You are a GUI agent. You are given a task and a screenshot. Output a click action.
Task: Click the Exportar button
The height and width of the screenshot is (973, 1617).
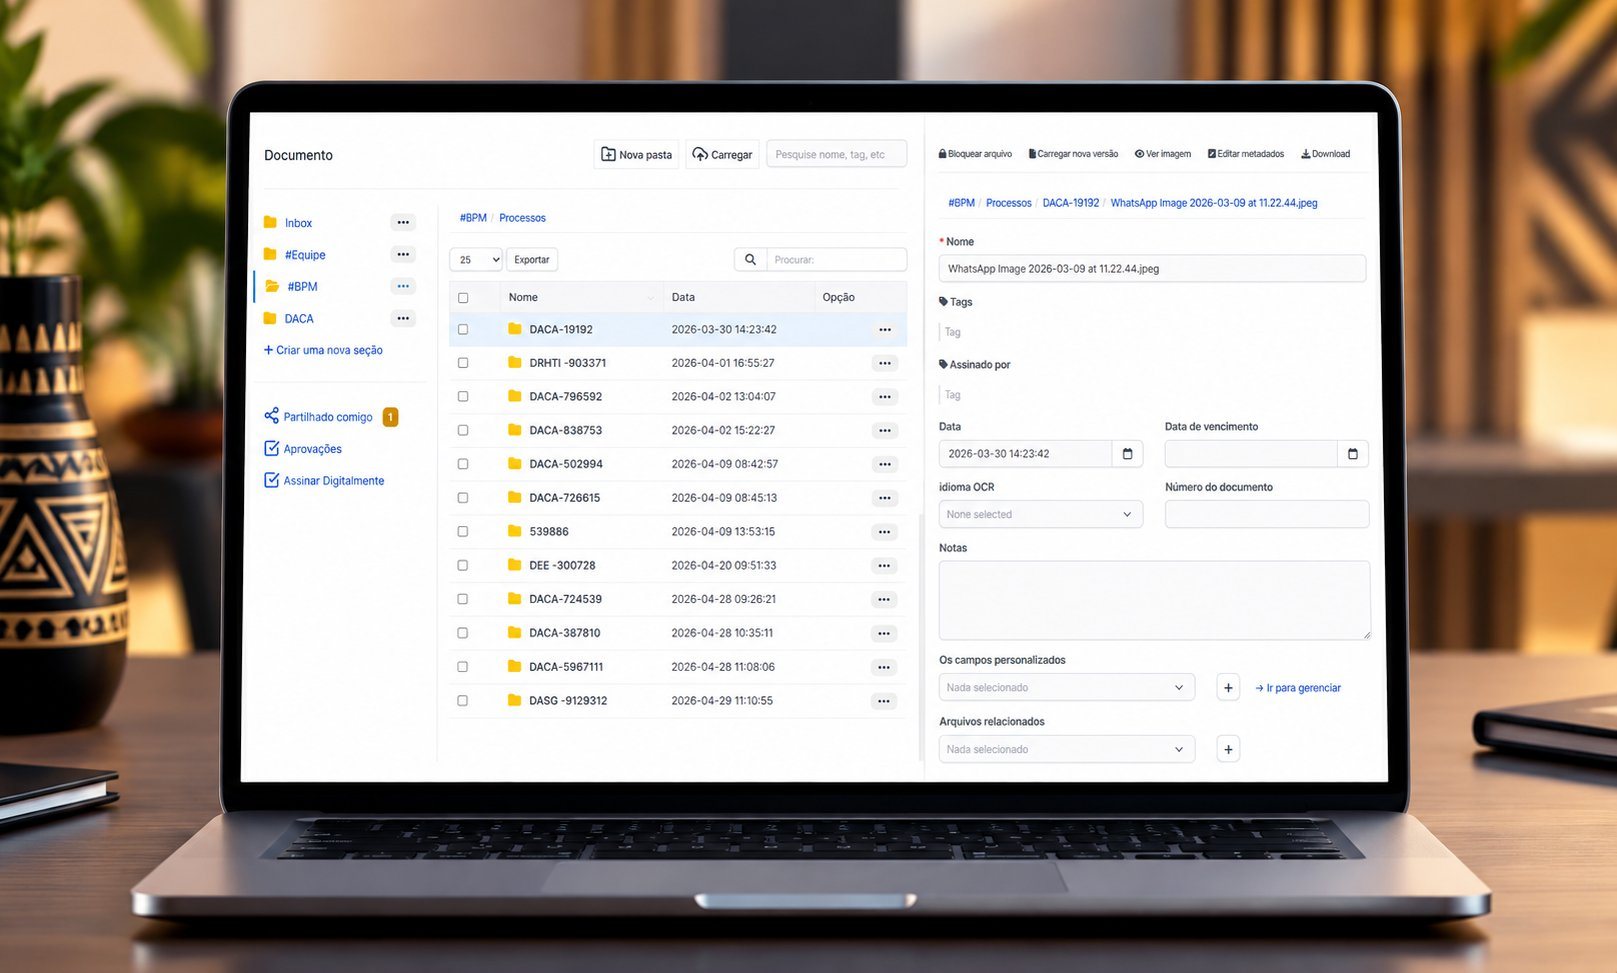pyautogui.click(x=532, y=260)
